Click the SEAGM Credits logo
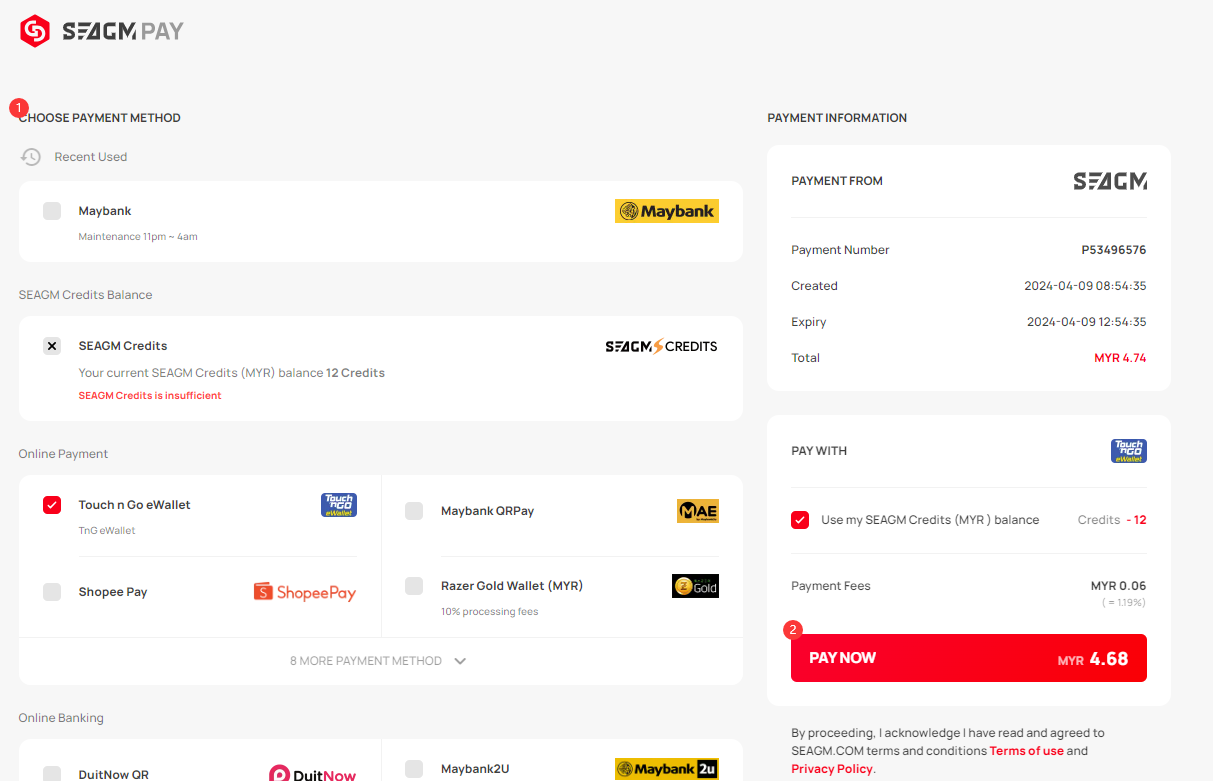 pos(661,346)
